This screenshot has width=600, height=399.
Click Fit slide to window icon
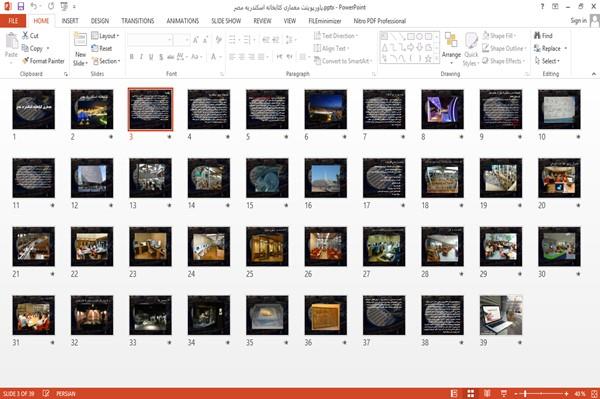tap(594, 393)
